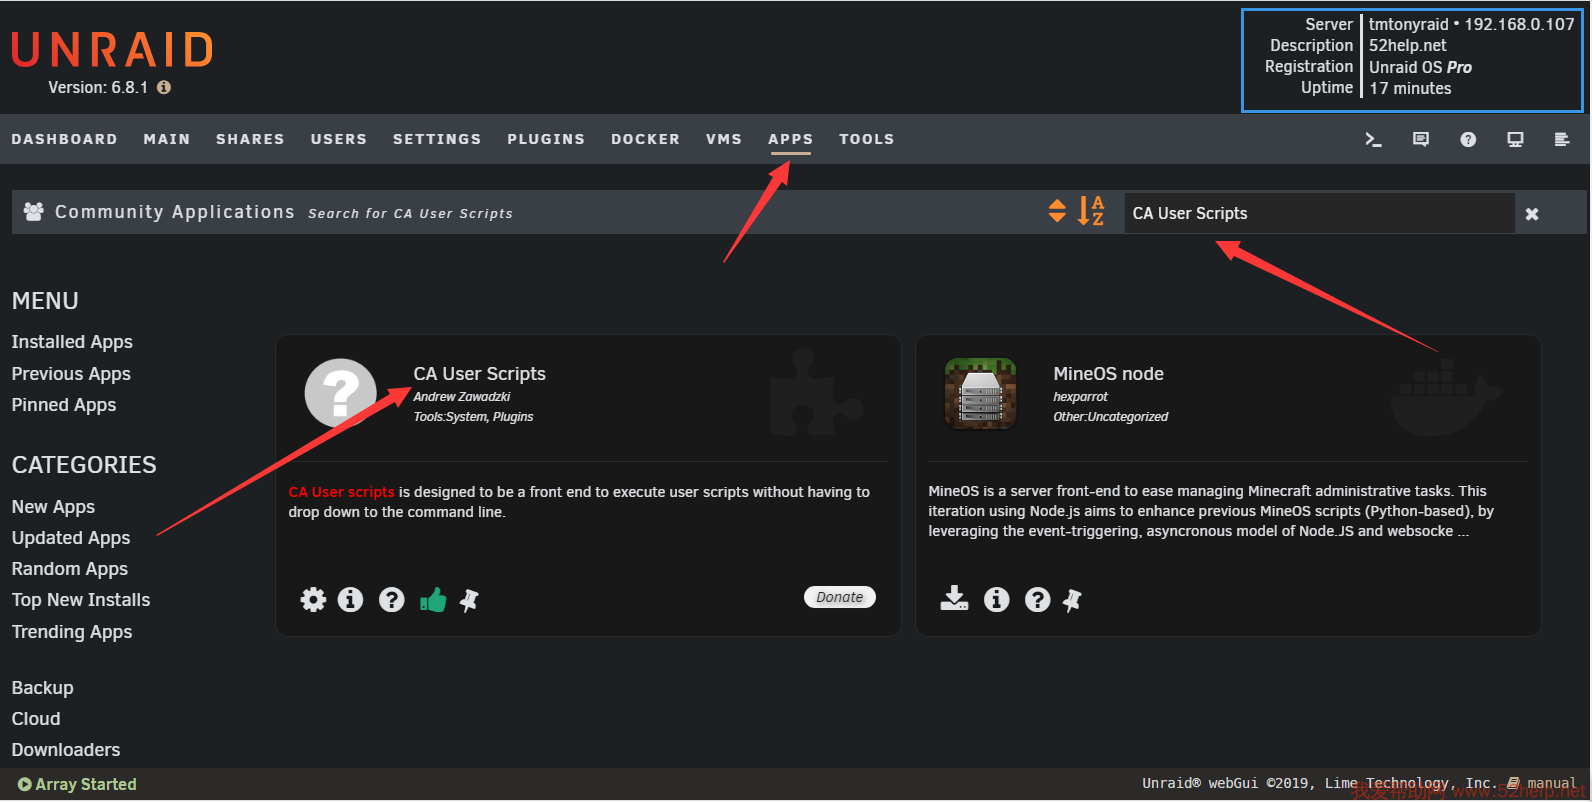Switch to the Docker tab
The image size is (1592, 802).
tap(645, 139)
